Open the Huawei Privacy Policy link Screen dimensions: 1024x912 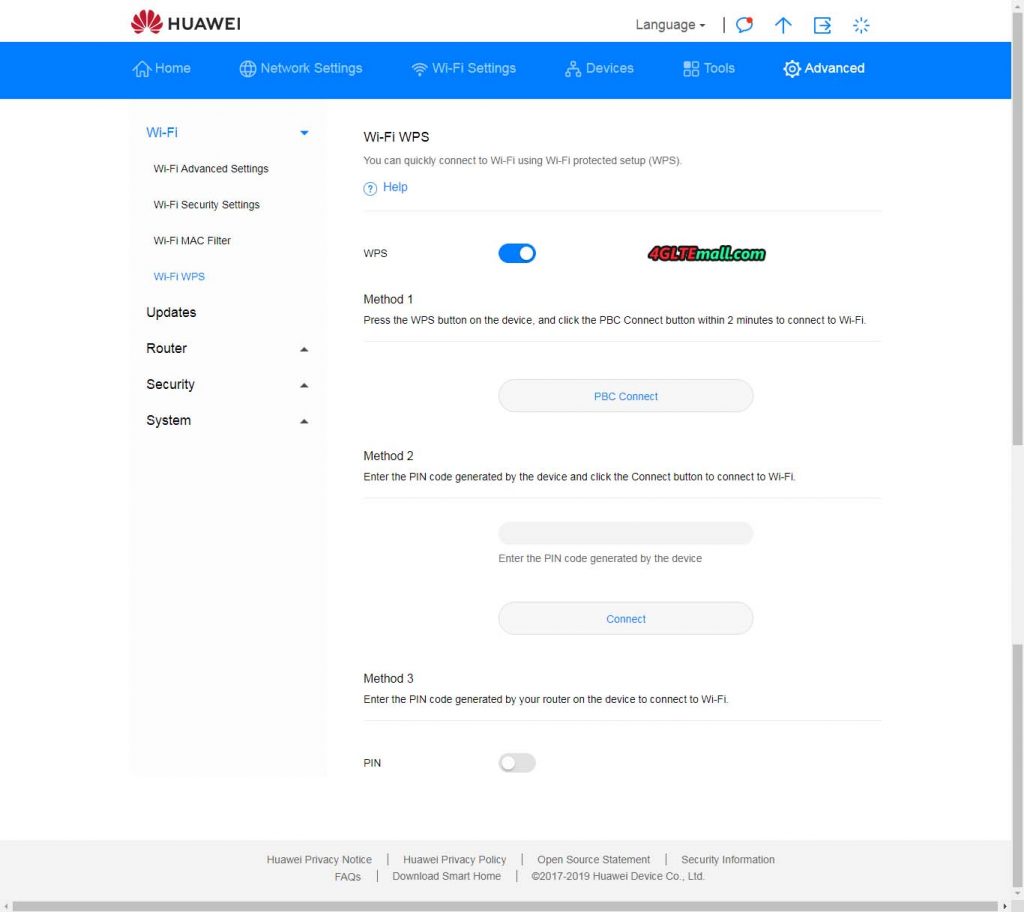(x=455, y=859)
